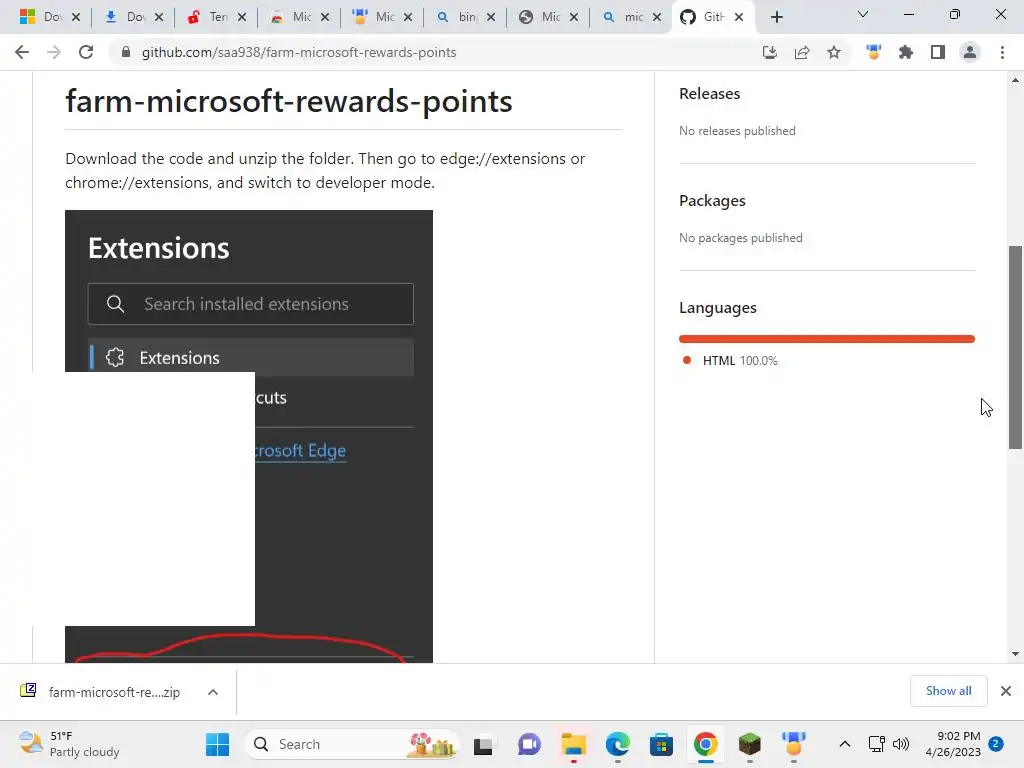Bookmark this page with the star icon
1024x768 pixels.
834,52
